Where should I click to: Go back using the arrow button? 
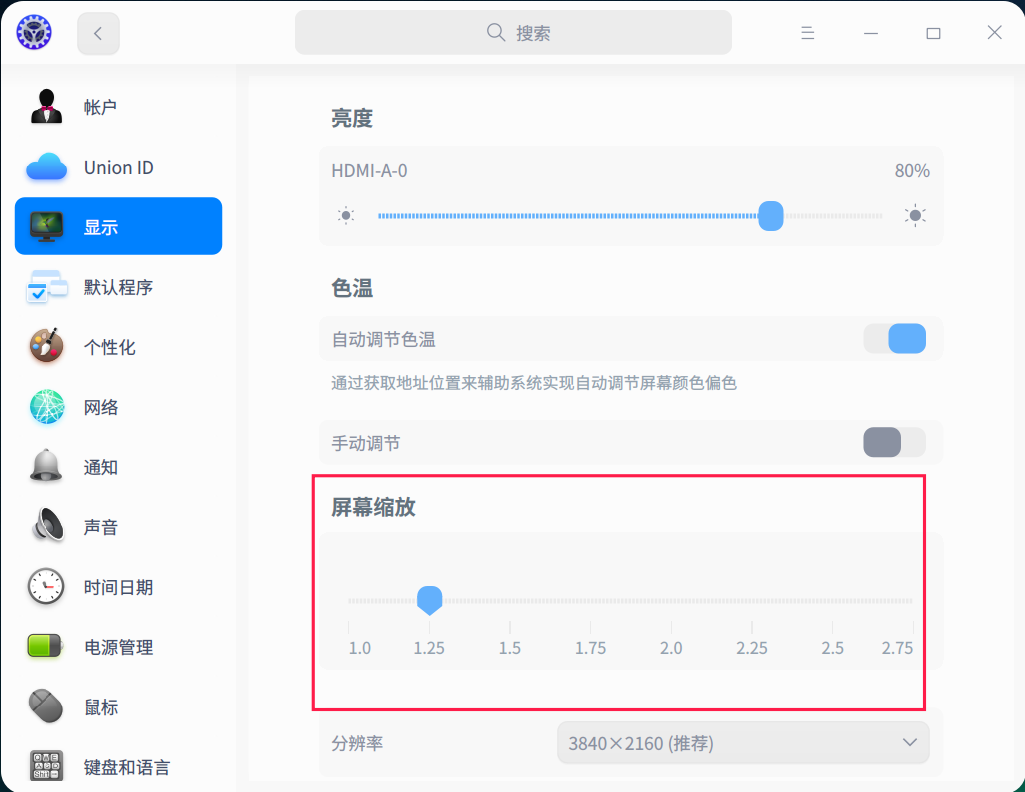pyautogui.click(x=98, y=33)
